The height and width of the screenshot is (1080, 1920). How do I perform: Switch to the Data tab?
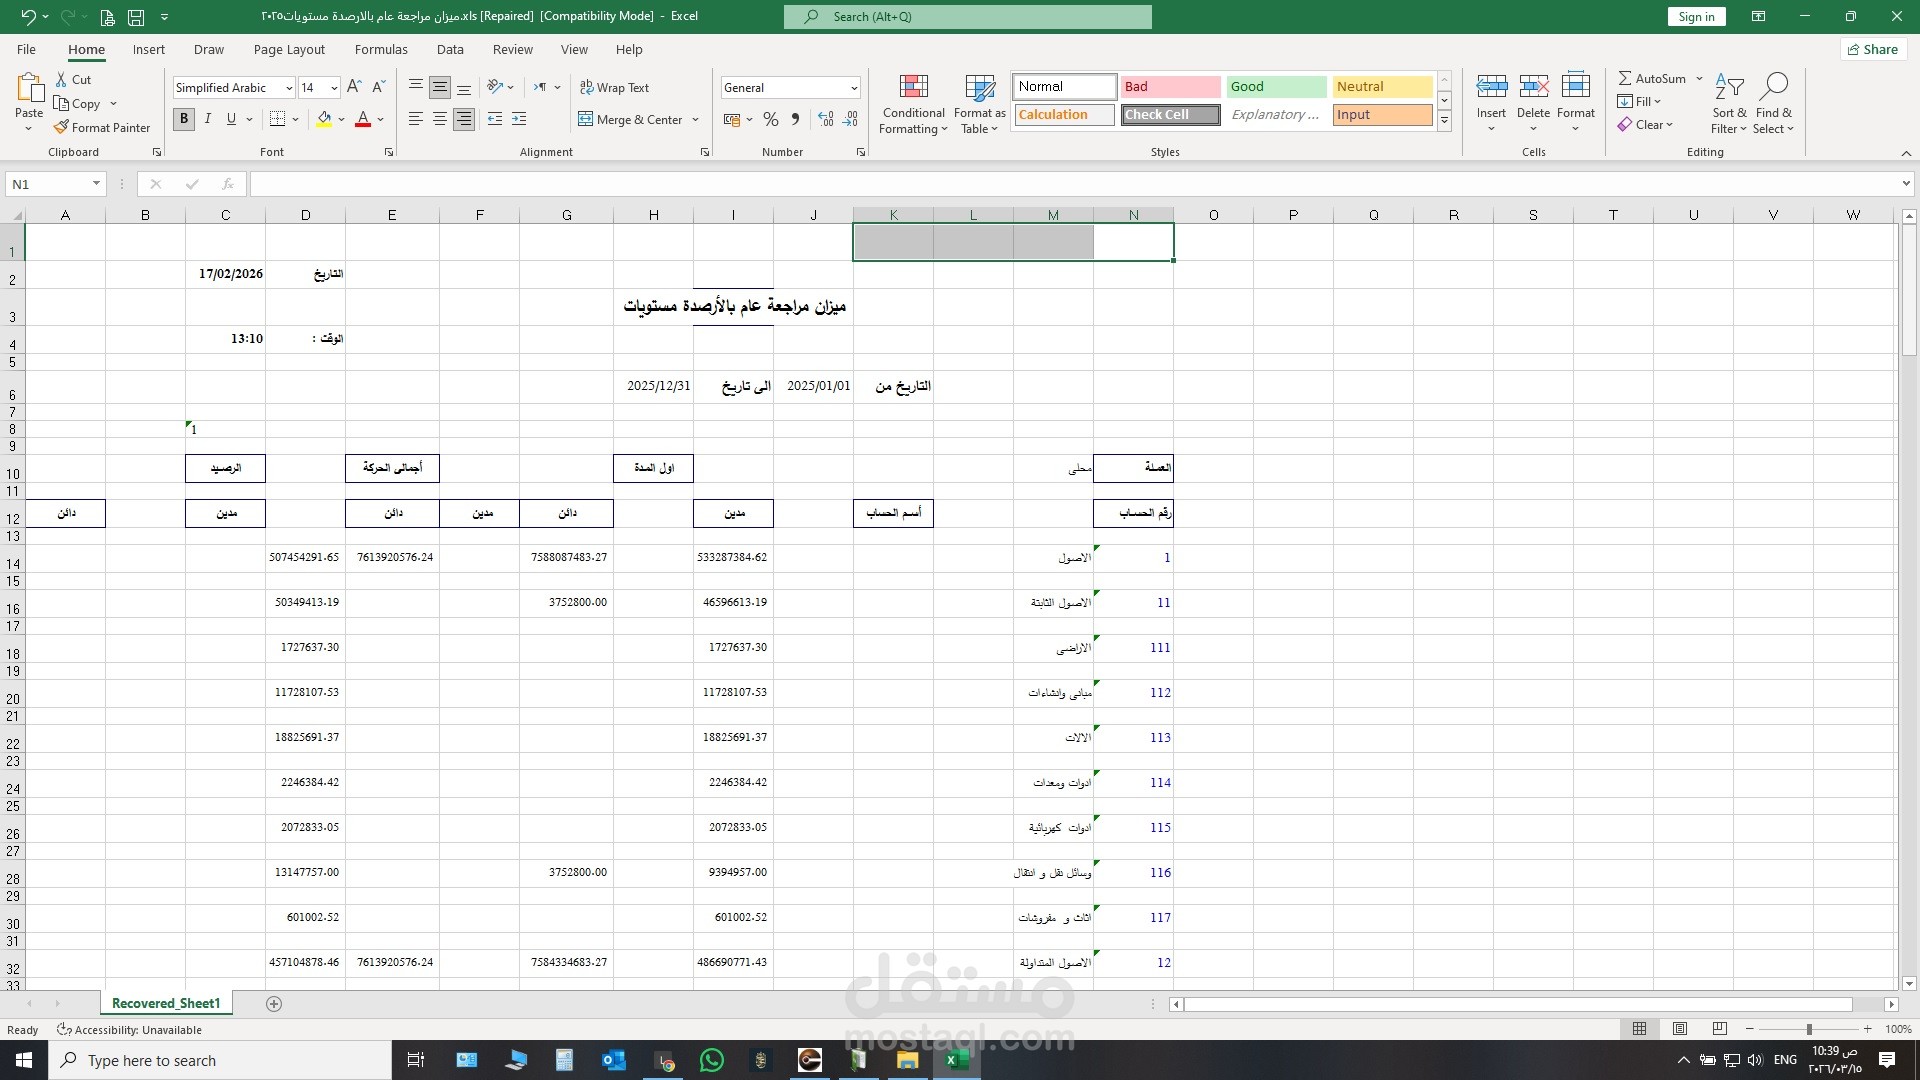click(x=450, y=49)
